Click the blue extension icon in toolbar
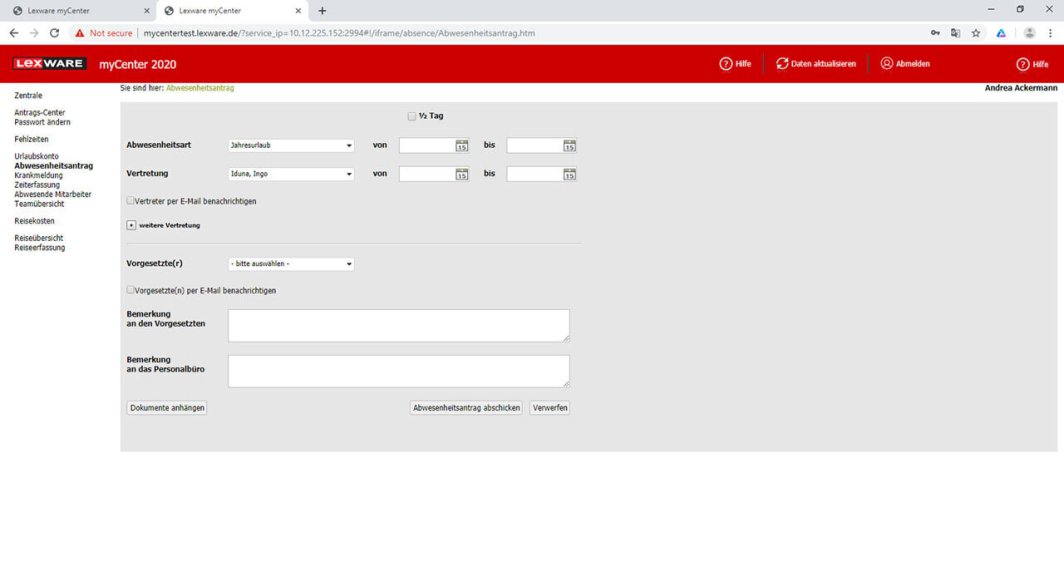Viewport: 1064px width, 586px height. [x=1001, y=33]
